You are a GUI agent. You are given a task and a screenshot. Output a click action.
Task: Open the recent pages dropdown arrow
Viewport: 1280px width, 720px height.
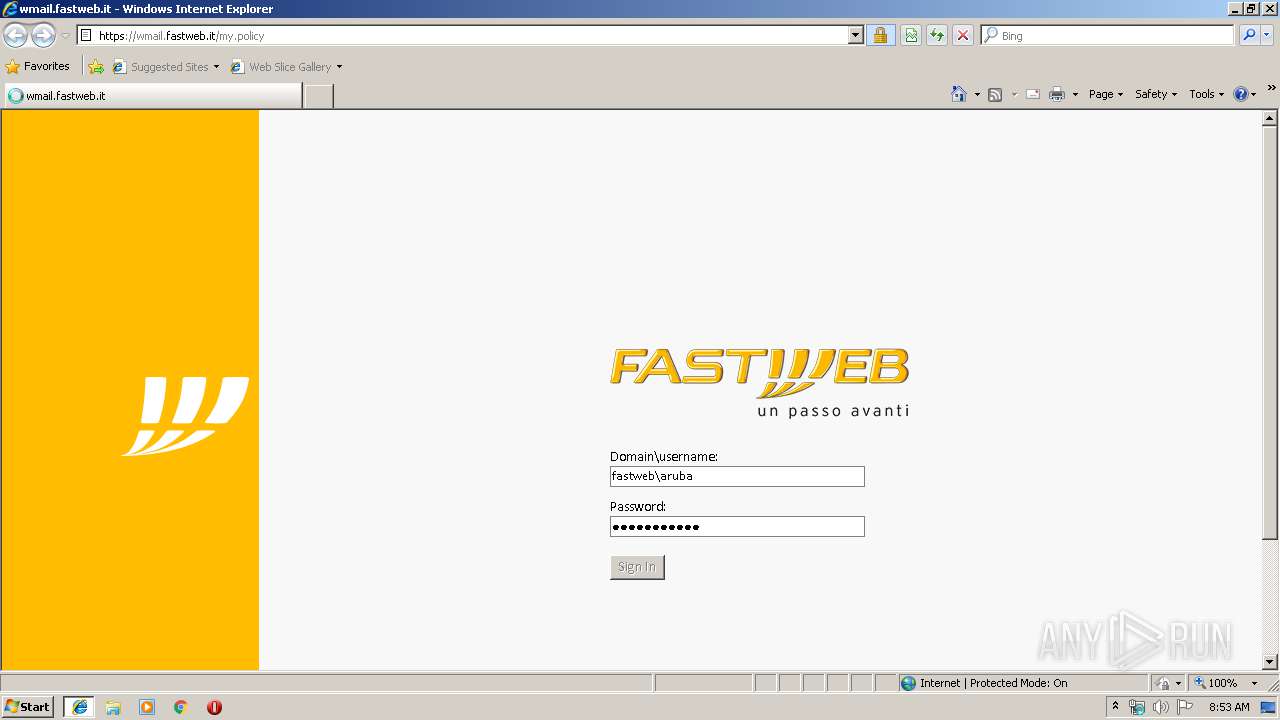[x=65, y=36]
